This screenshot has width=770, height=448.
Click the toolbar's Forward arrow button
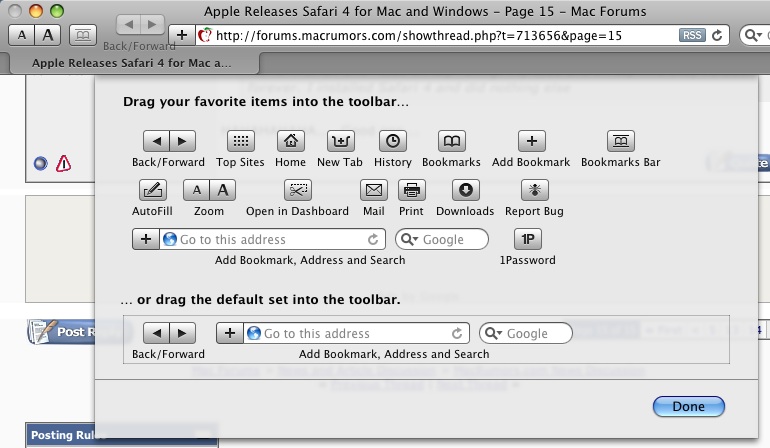[x=152, y=24]
